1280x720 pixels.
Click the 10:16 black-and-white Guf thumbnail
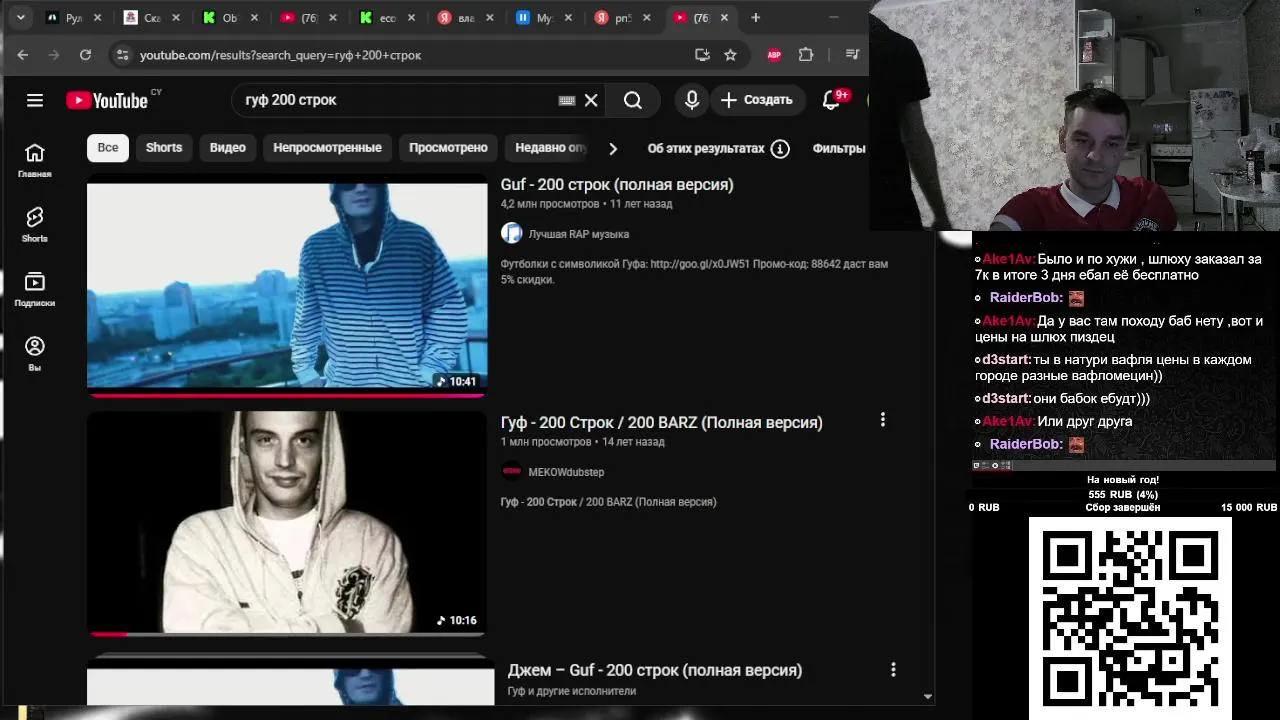[x=287, y=523]
